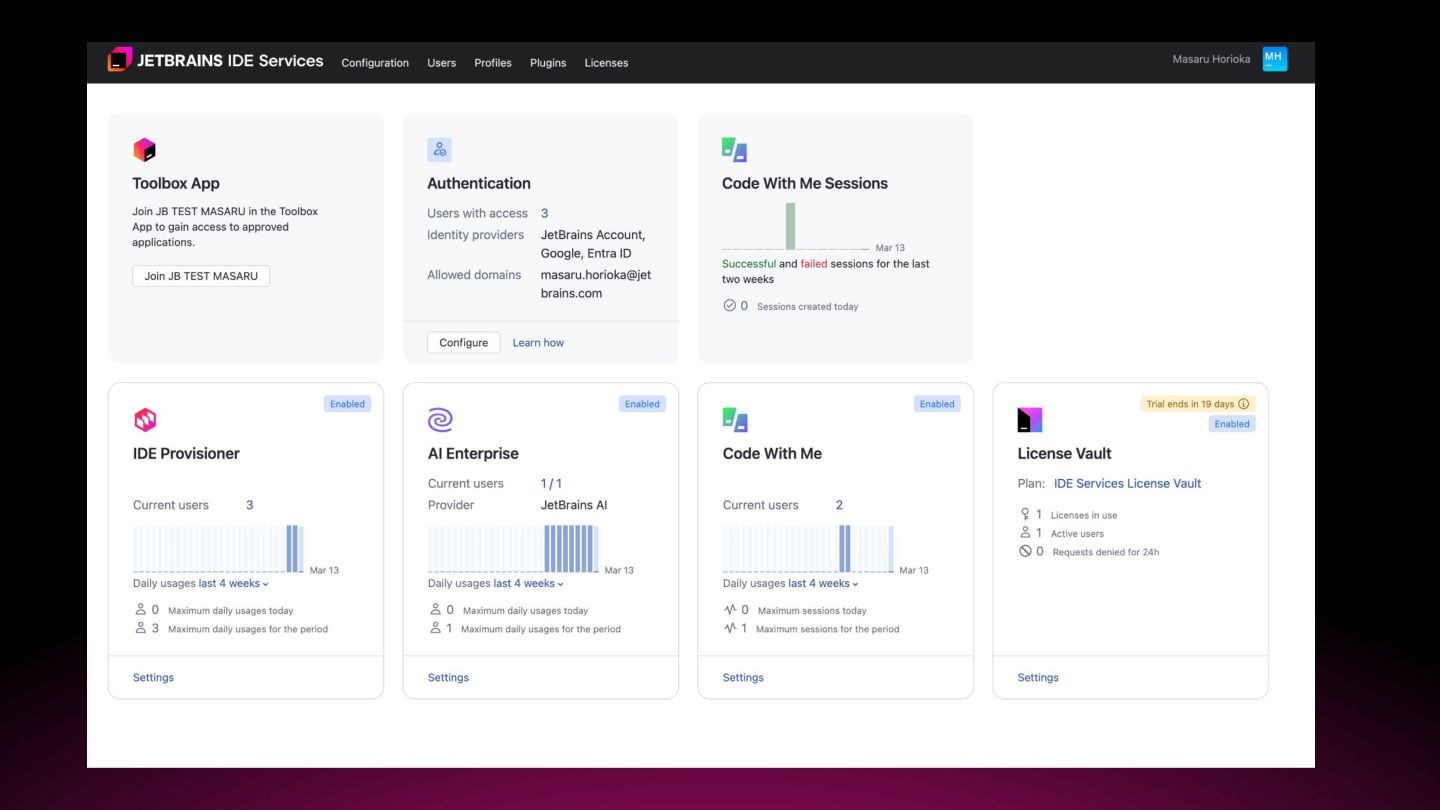The width and height of the screenshot is (1440, 810).
Task: Expand IDE Provisioner last 4 weeks dropdown
Action: [234, 583]
